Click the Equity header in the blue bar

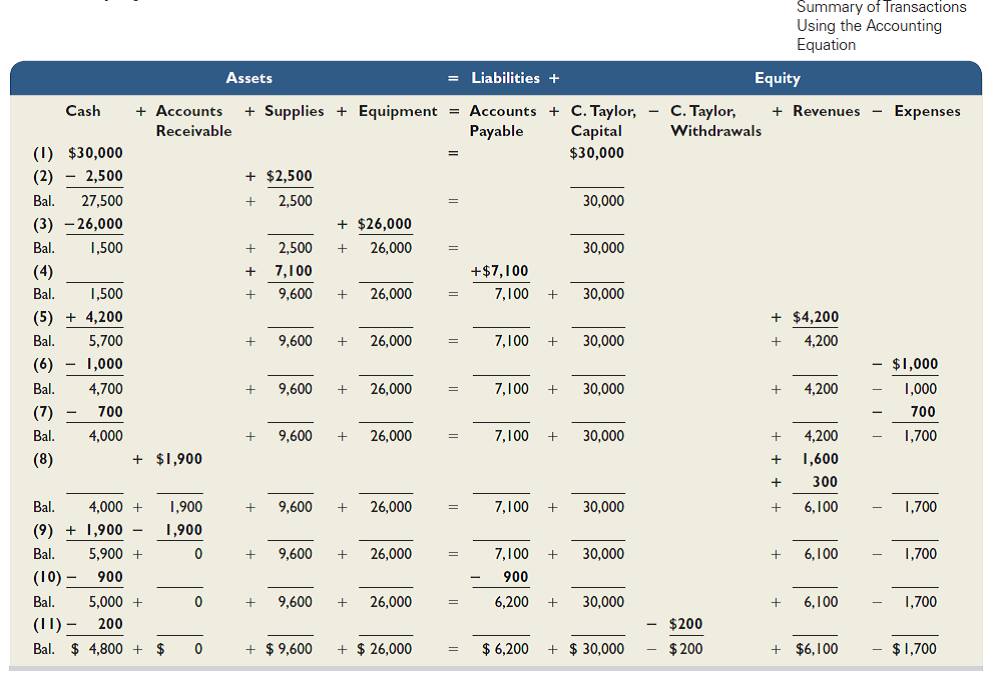pos(776,78)
